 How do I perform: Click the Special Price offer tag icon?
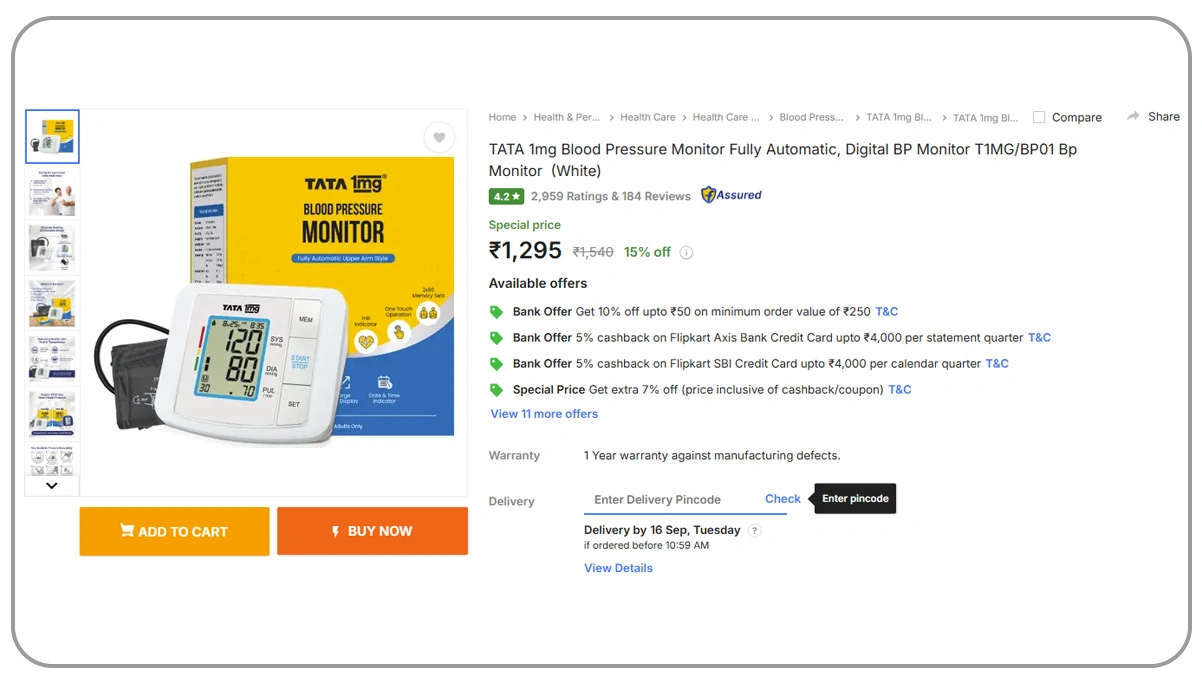(x=496, y=390)
